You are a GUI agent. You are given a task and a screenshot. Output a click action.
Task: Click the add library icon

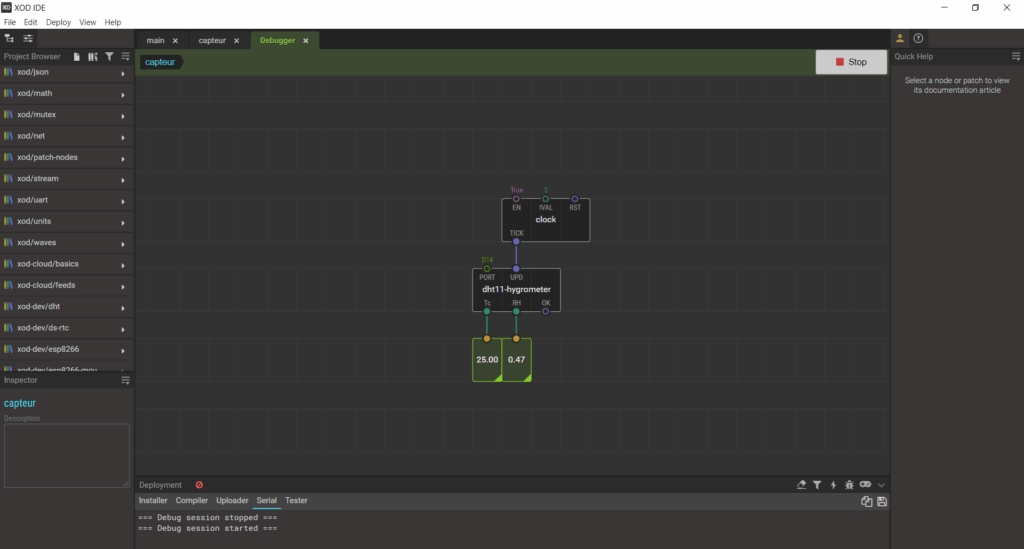[93, 57]
